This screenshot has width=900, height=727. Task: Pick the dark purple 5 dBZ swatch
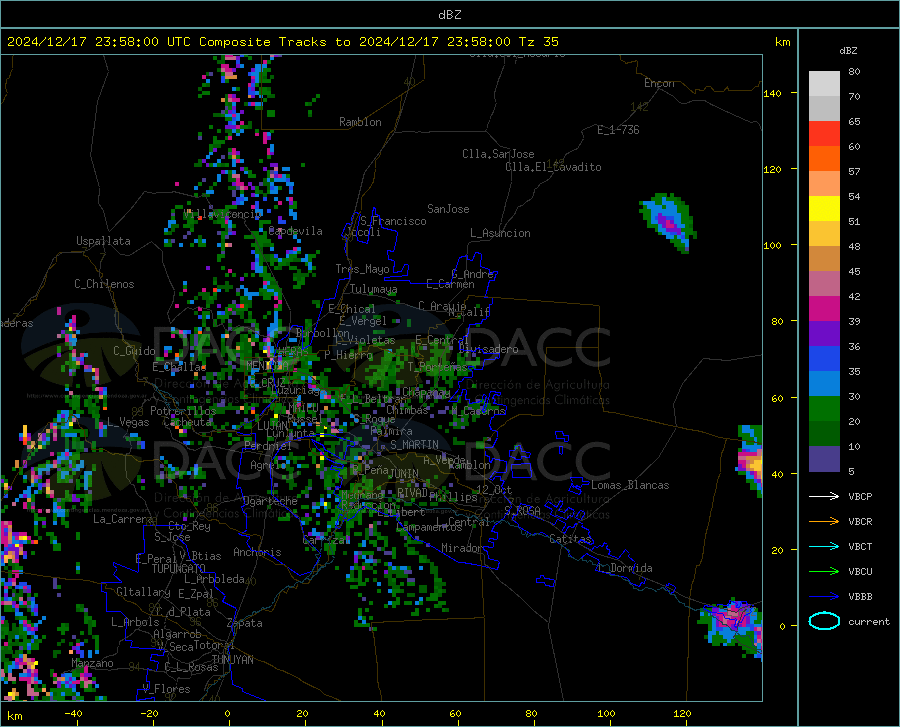824,459
